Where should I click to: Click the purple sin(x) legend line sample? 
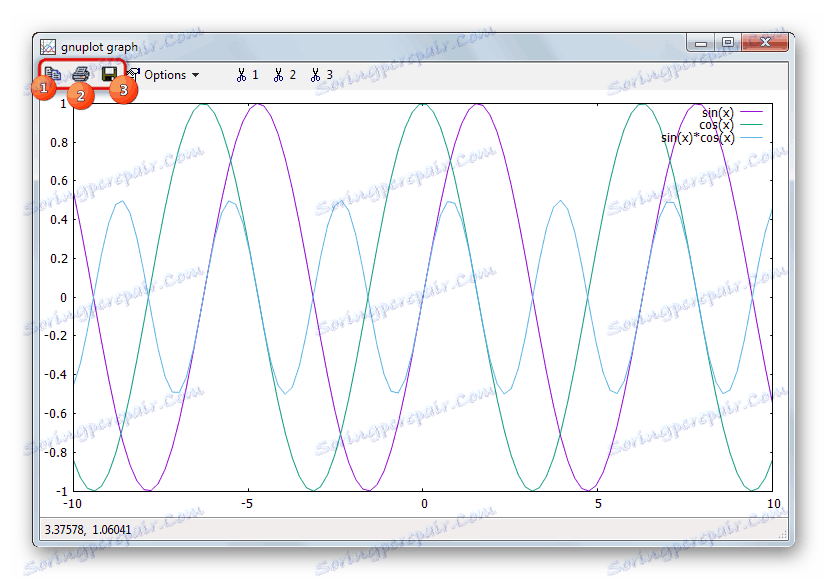point(751,112)
